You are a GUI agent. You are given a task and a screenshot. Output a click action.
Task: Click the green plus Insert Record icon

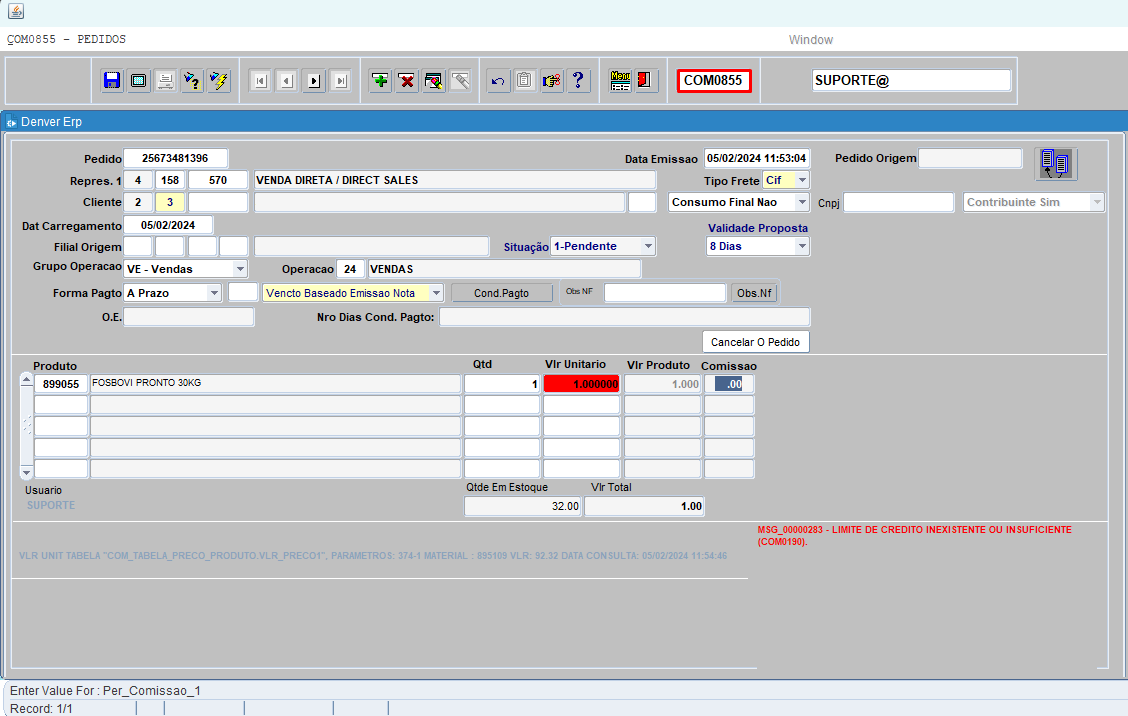(x=381, y=81)
